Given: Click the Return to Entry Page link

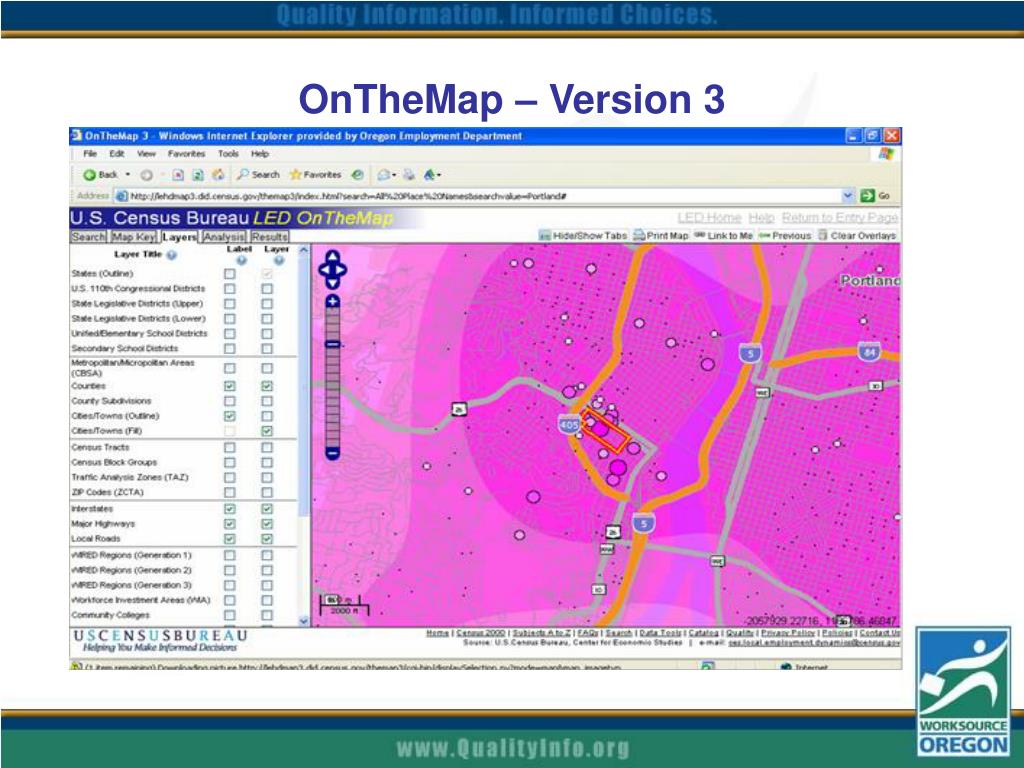Looking at the screenshot, I should [840, 217].
